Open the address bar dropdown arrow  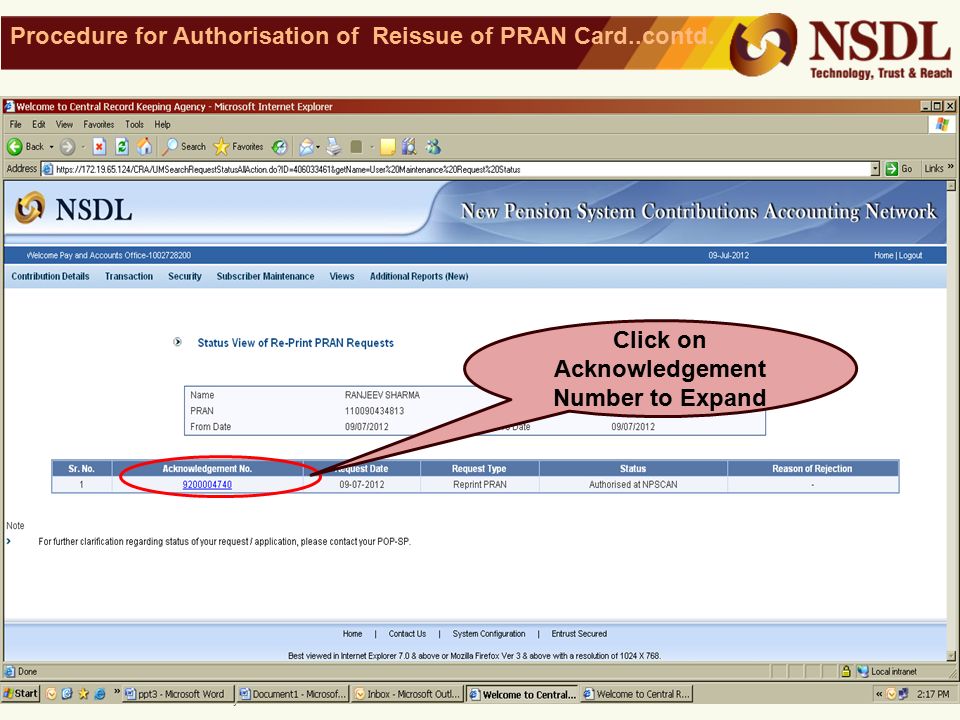tap(875, 169)
